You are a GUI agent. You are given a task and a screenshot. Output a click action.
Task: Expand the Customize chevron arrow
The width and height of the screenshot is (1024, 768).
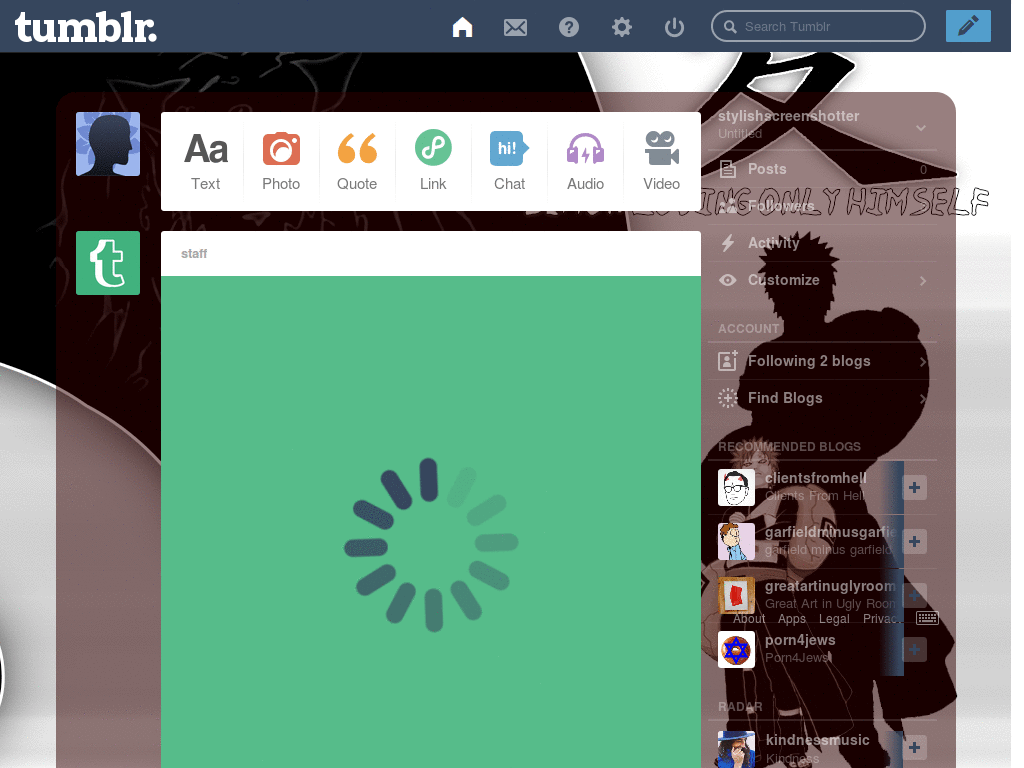[x=923, y=281]
